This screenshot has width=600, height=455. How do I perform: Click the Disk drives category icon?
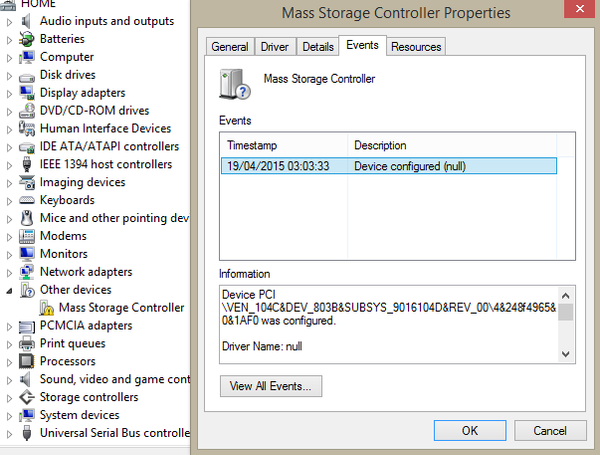pyautogui.click(x=28, y=75)
